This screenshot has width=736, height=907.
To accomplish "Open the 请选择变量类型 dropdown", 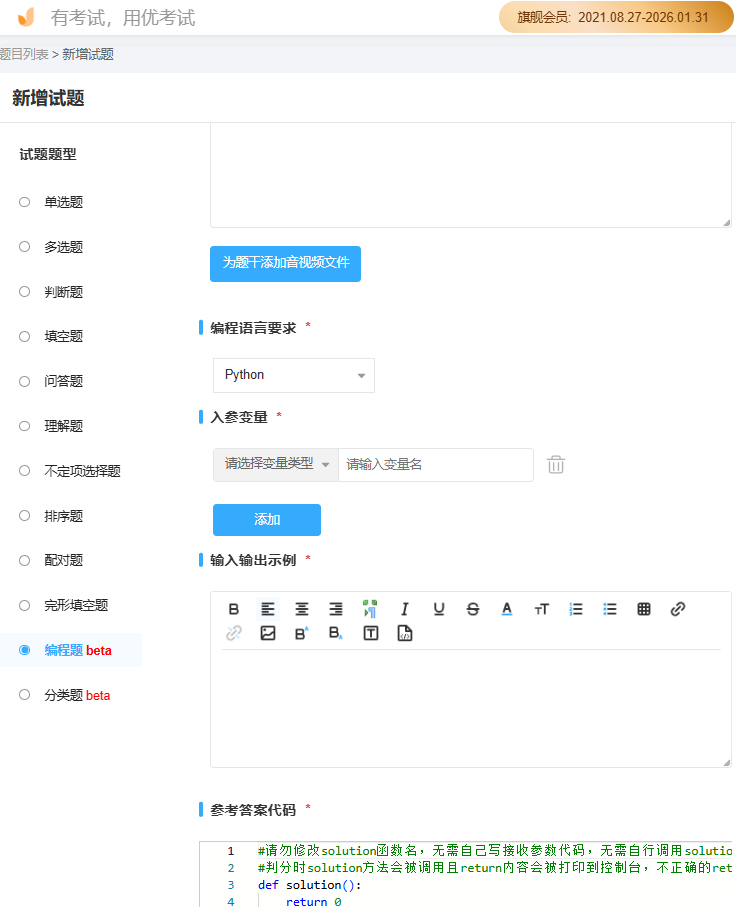I will [x=276, y=464].
